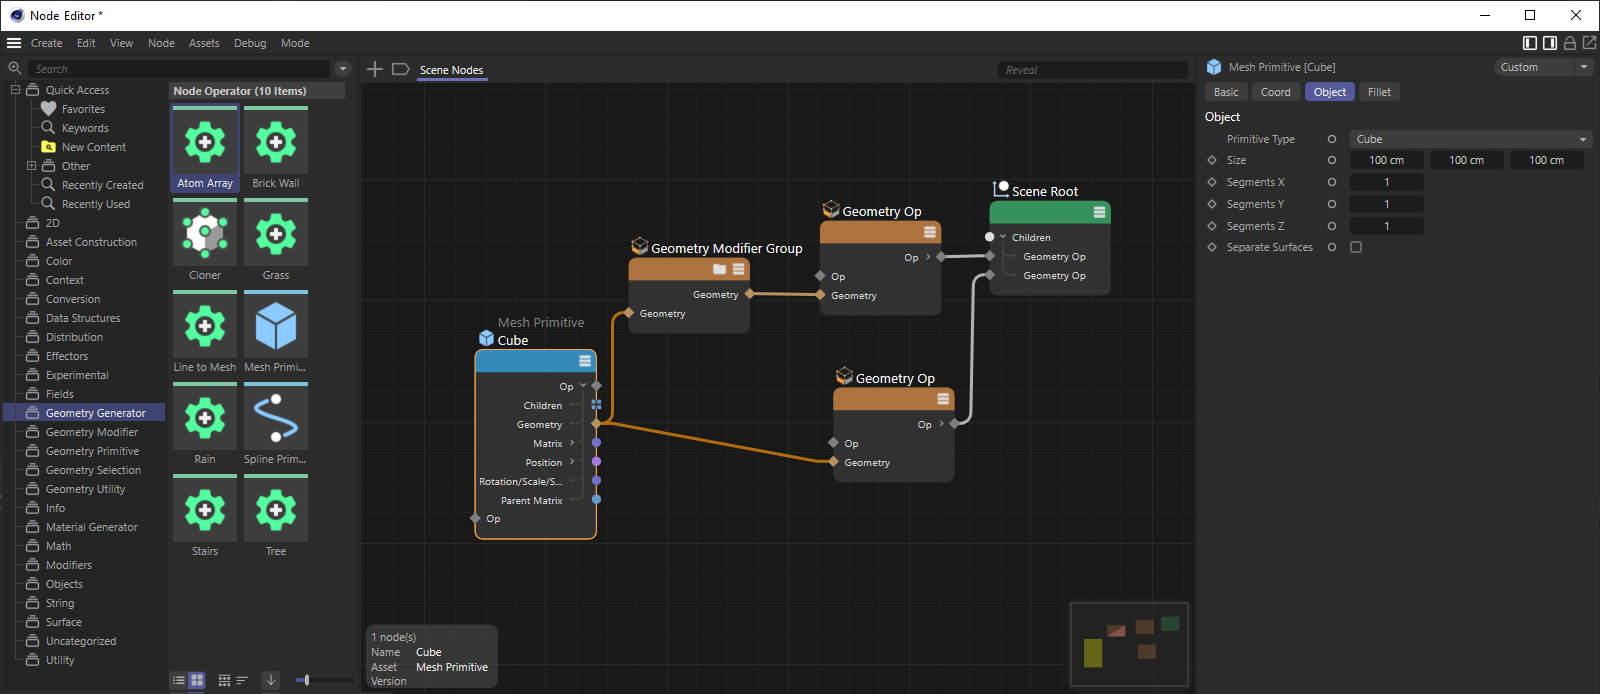Click the Mesh Primitive cube asset icon
Image resolution: width=1600 pixels, height=694 pixels.
276,327
